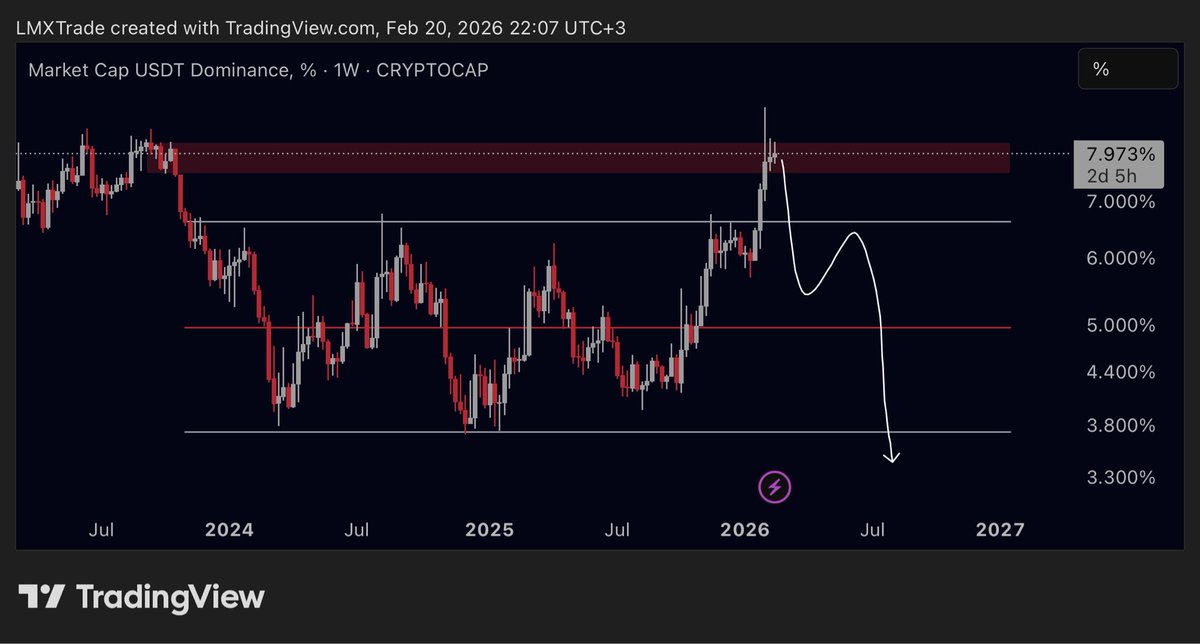Click the purple lightning bolt event icon
Viewport: 1200px width, 644px height.
(777, 487)
